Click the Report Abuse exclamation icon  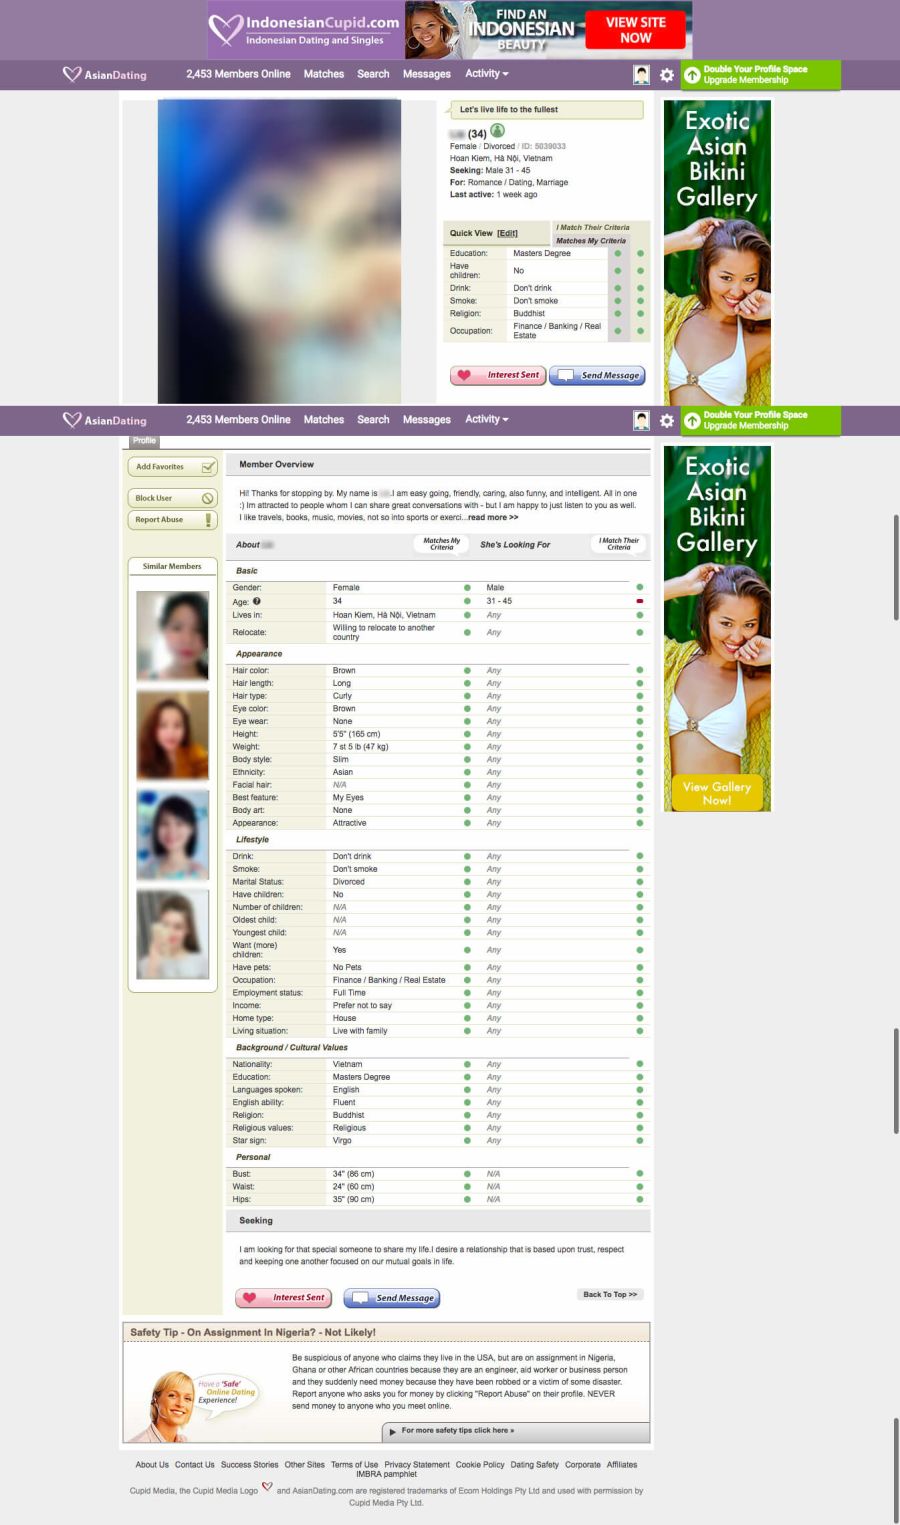click(x=208, y=520)
